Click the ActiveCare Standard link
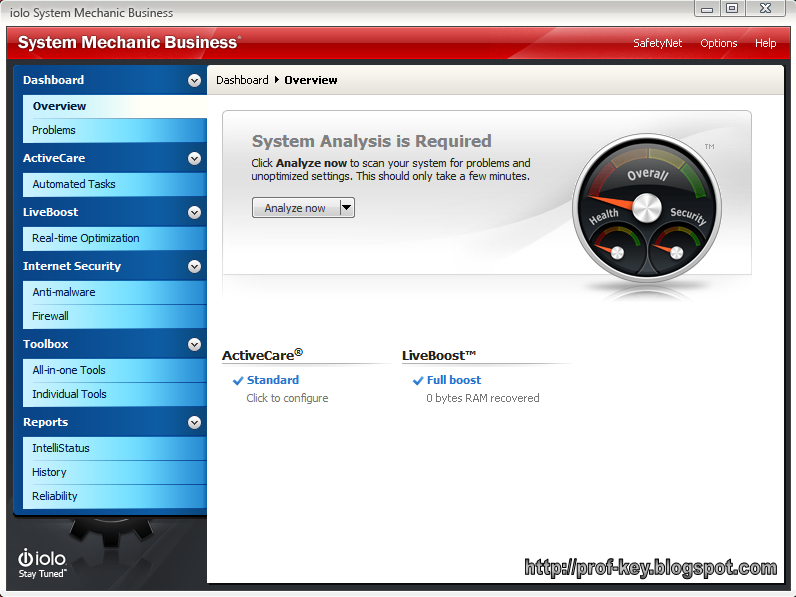The width and height of the screenshot is (796, 597). coord(273,380)
